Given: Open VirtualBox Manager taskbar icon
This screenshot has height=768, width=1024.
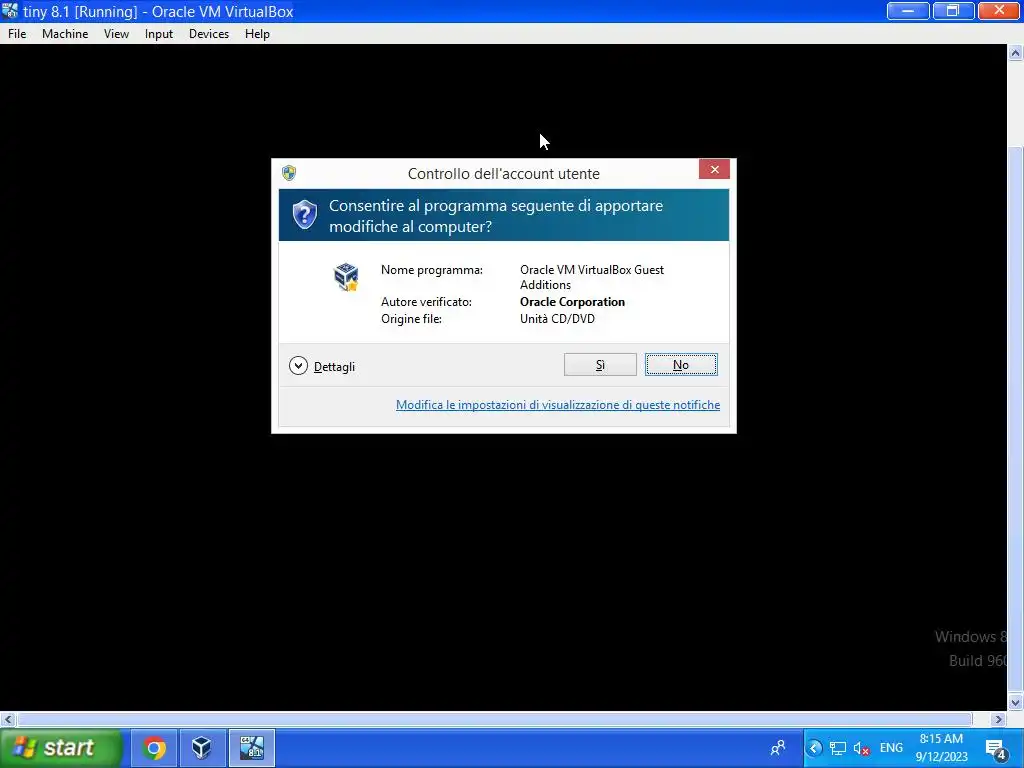Looking at the screenshot, I should click(202, 748).
